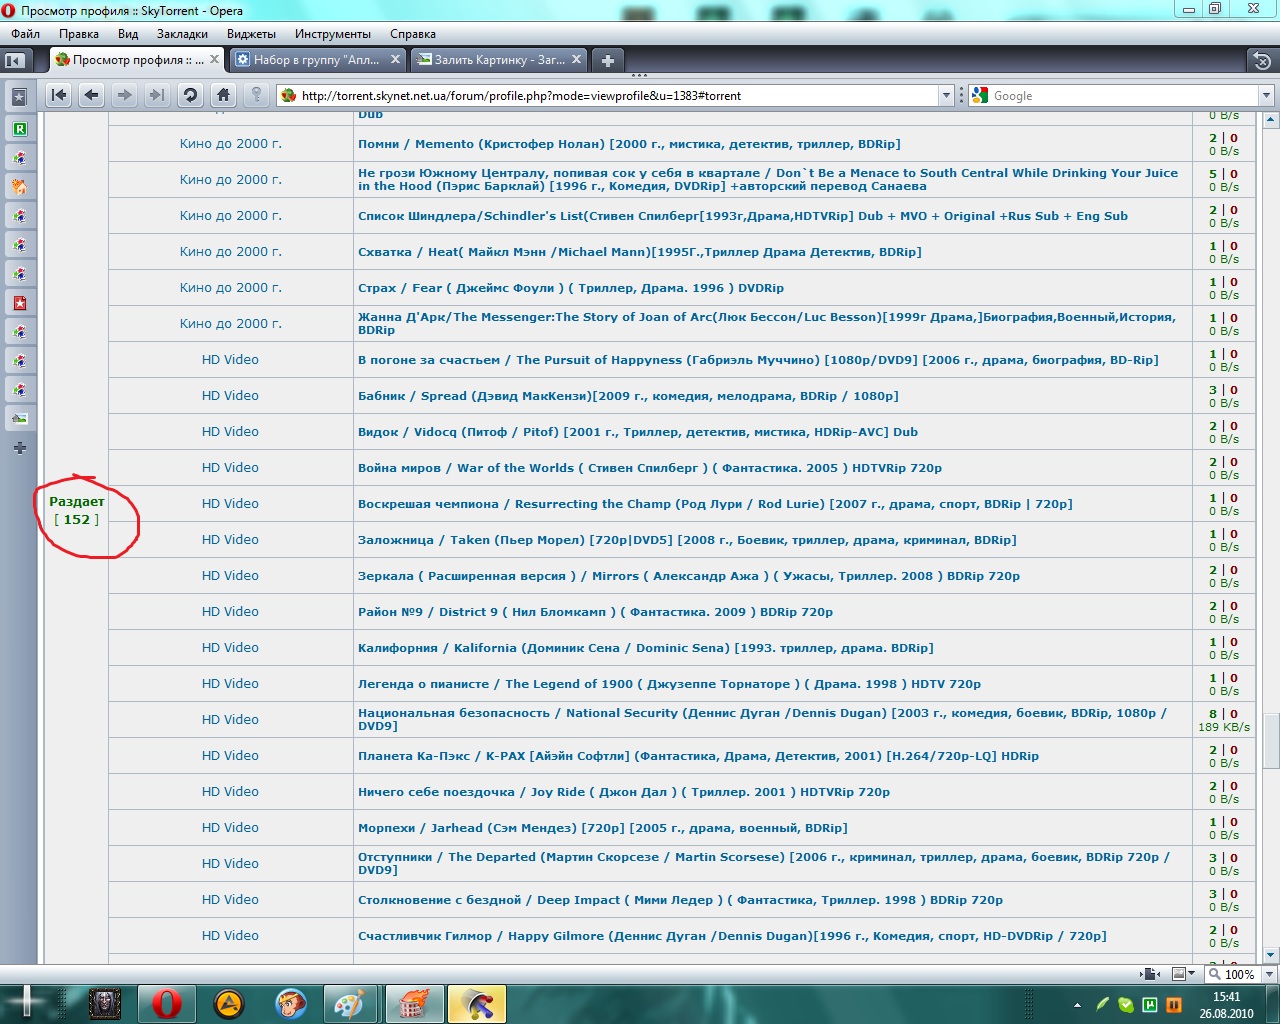Open the Схватка / Heat torrent link
Image resolution: width=1280 pixels, height=1024 pixels.
pyautogui.click(x=640, y=252)
